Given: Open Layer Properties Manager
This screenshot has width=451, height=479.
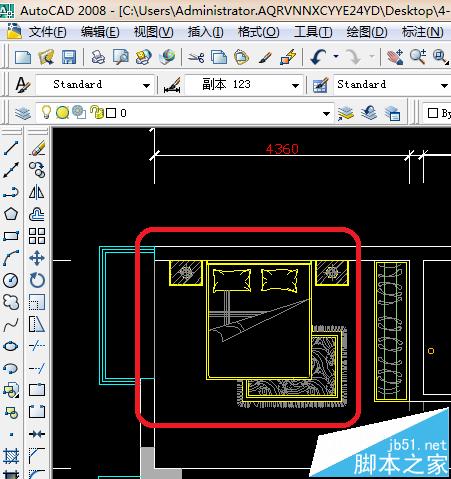Looking at the screenshot, I should click(x=23, y=114).
